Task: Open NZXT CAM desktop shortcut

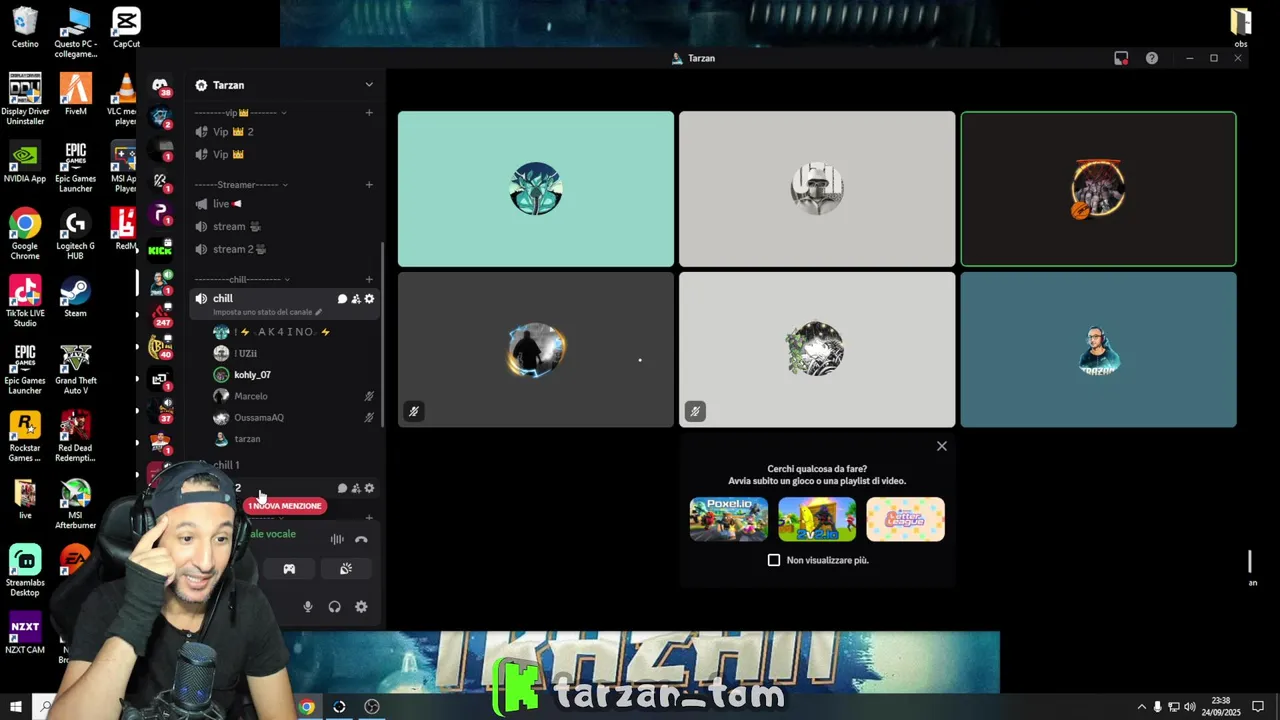Action: (x=25, y=634)
